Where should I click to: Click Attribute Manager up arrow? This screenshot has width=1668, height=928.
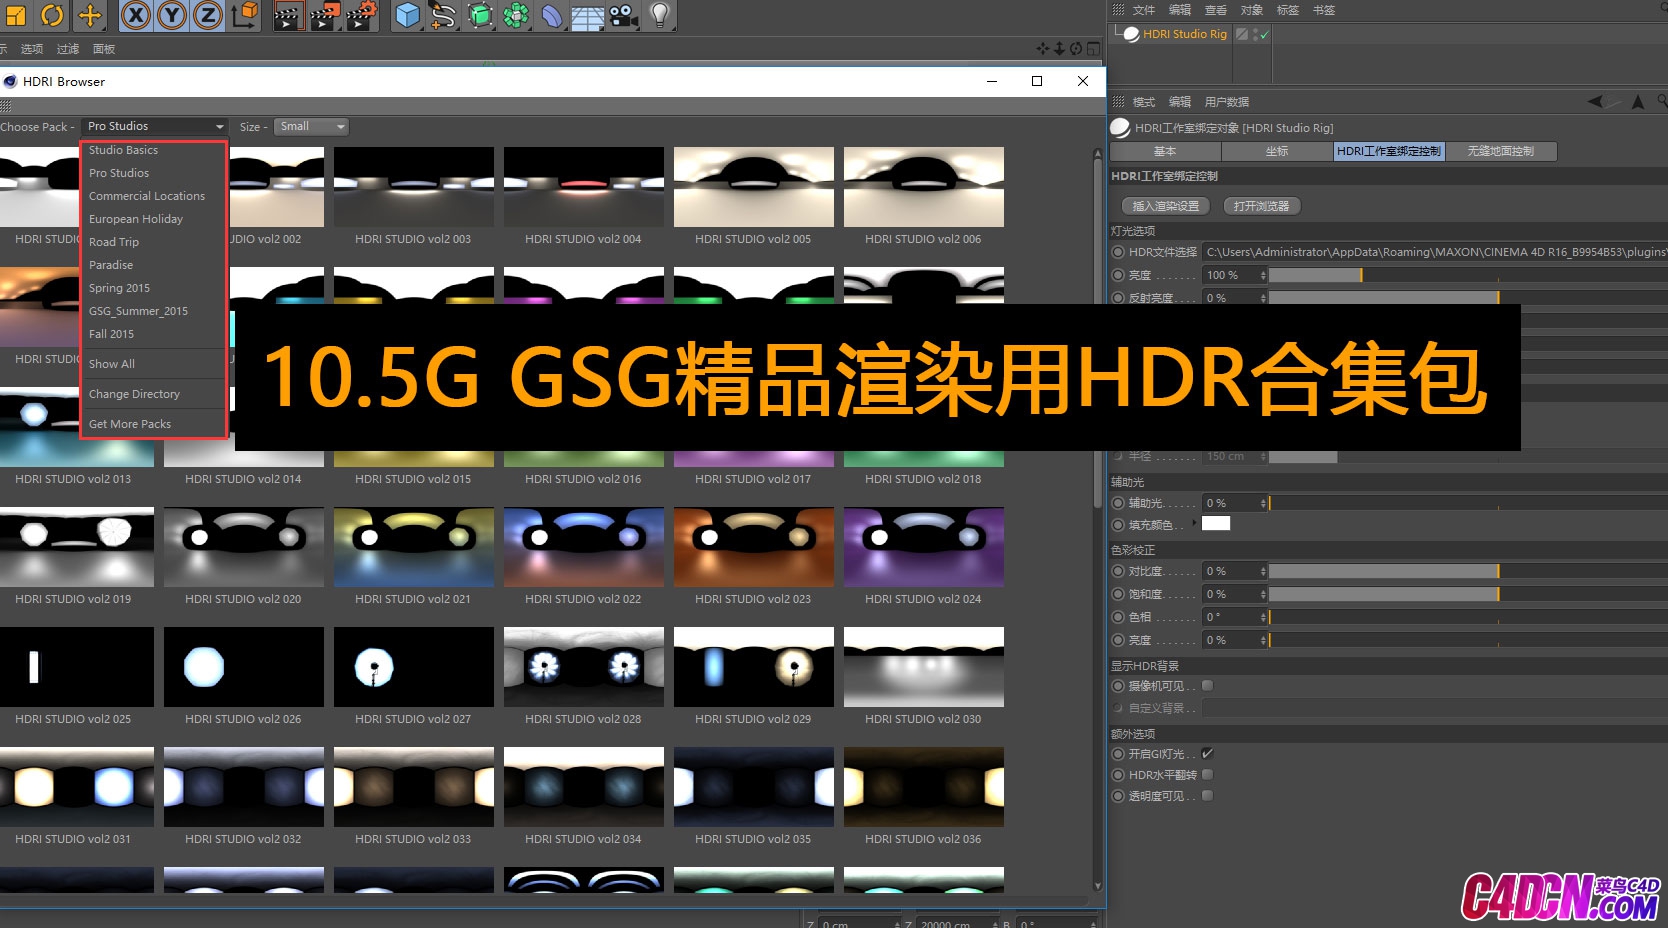[x=1637, y=101]
